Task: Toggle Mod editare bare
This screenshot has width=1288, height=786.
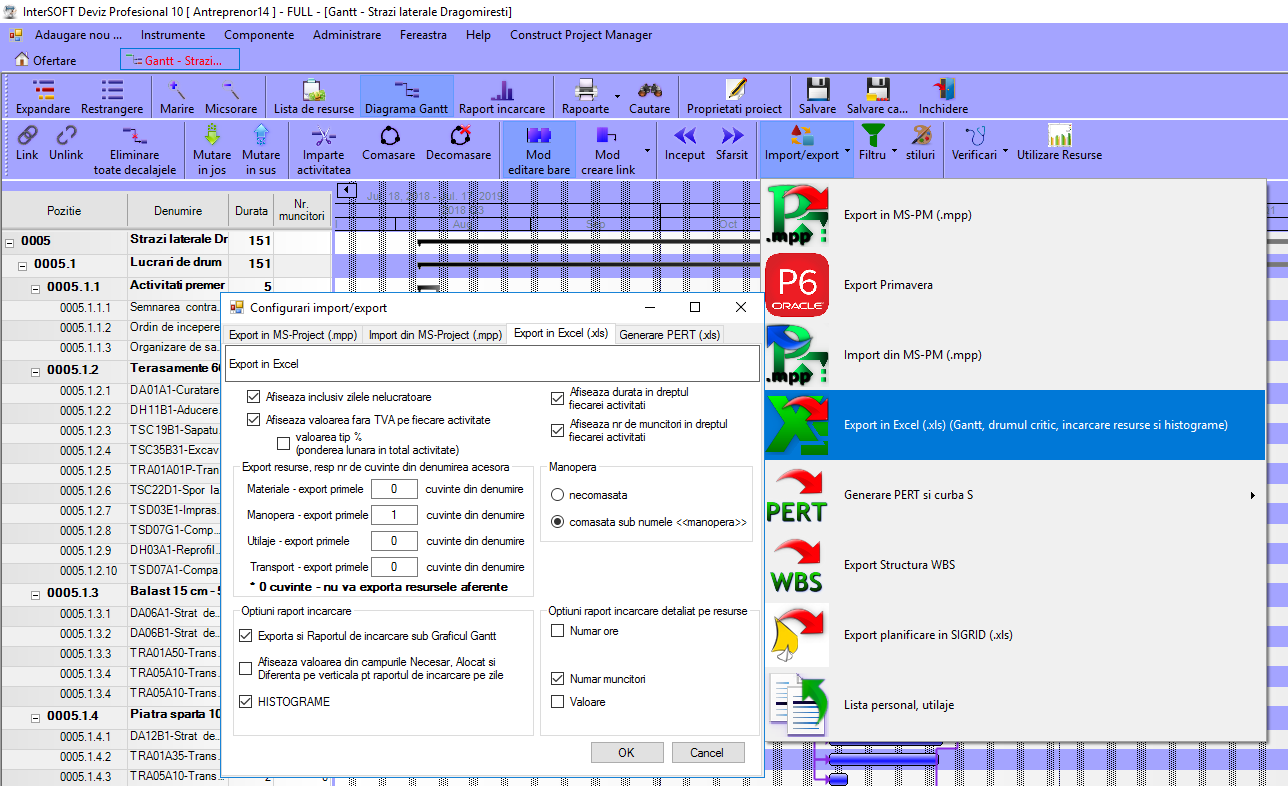Action: point(538,148)
